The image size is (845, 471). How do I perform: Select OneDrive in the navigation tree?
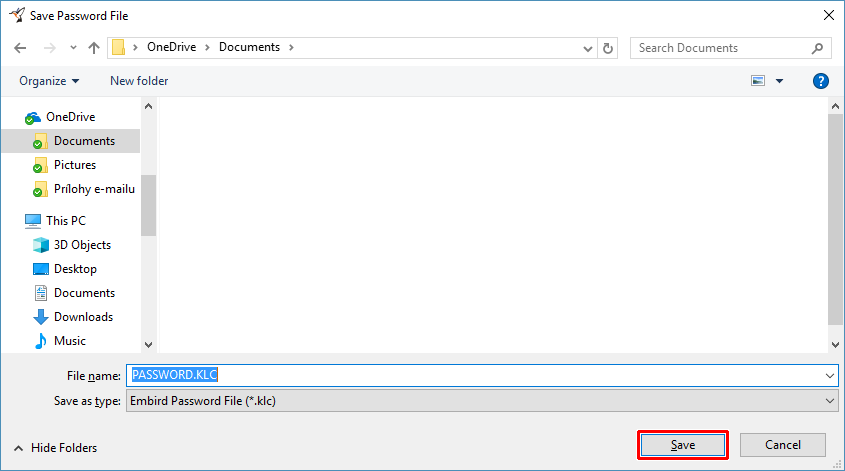pos(71,117)
